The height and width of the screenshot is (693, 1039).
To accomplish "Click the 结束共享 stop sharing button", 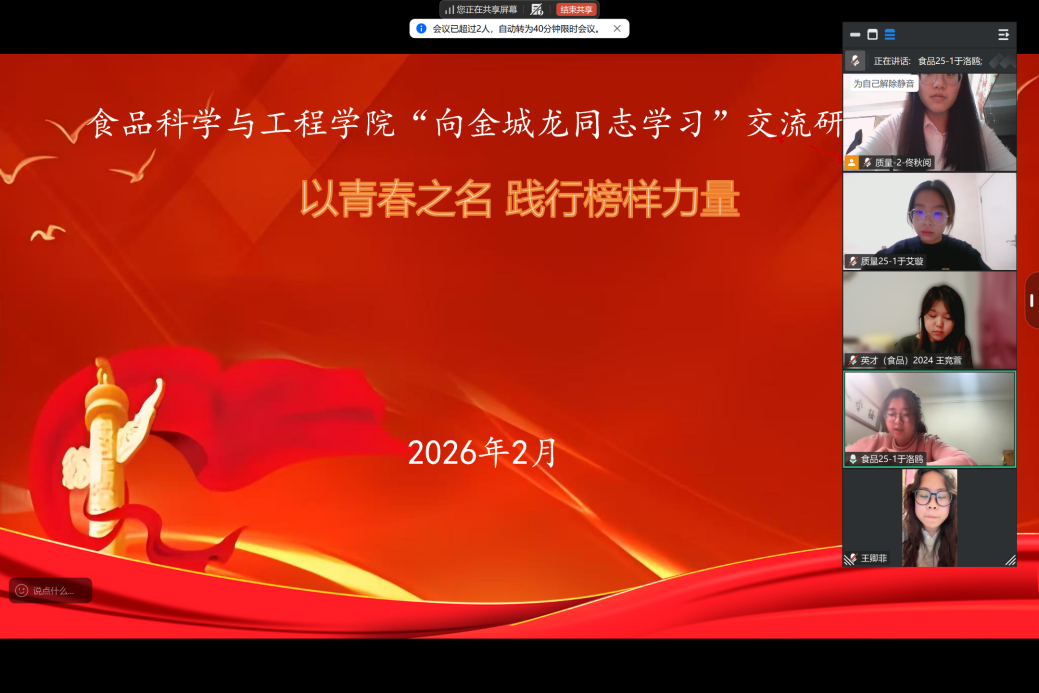I will [576, 9].
